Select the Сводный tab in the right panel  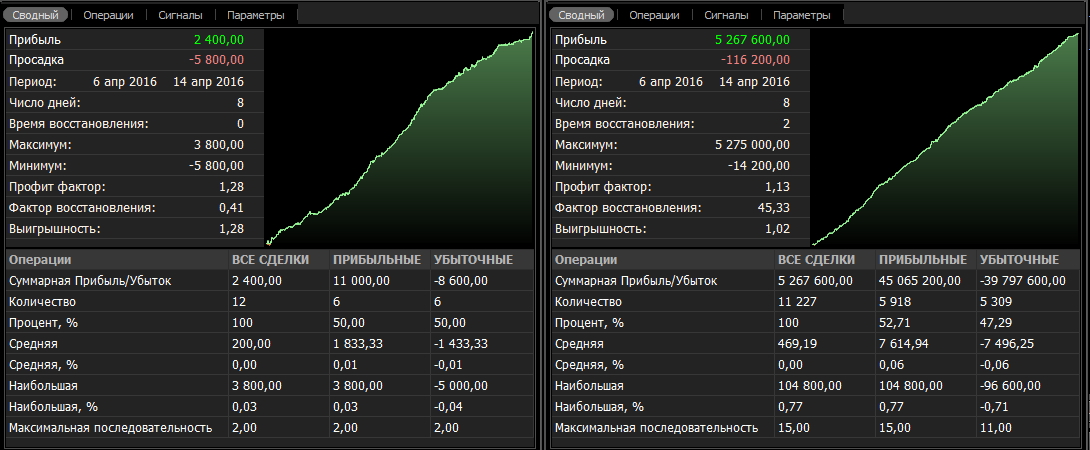click(582, 15)
